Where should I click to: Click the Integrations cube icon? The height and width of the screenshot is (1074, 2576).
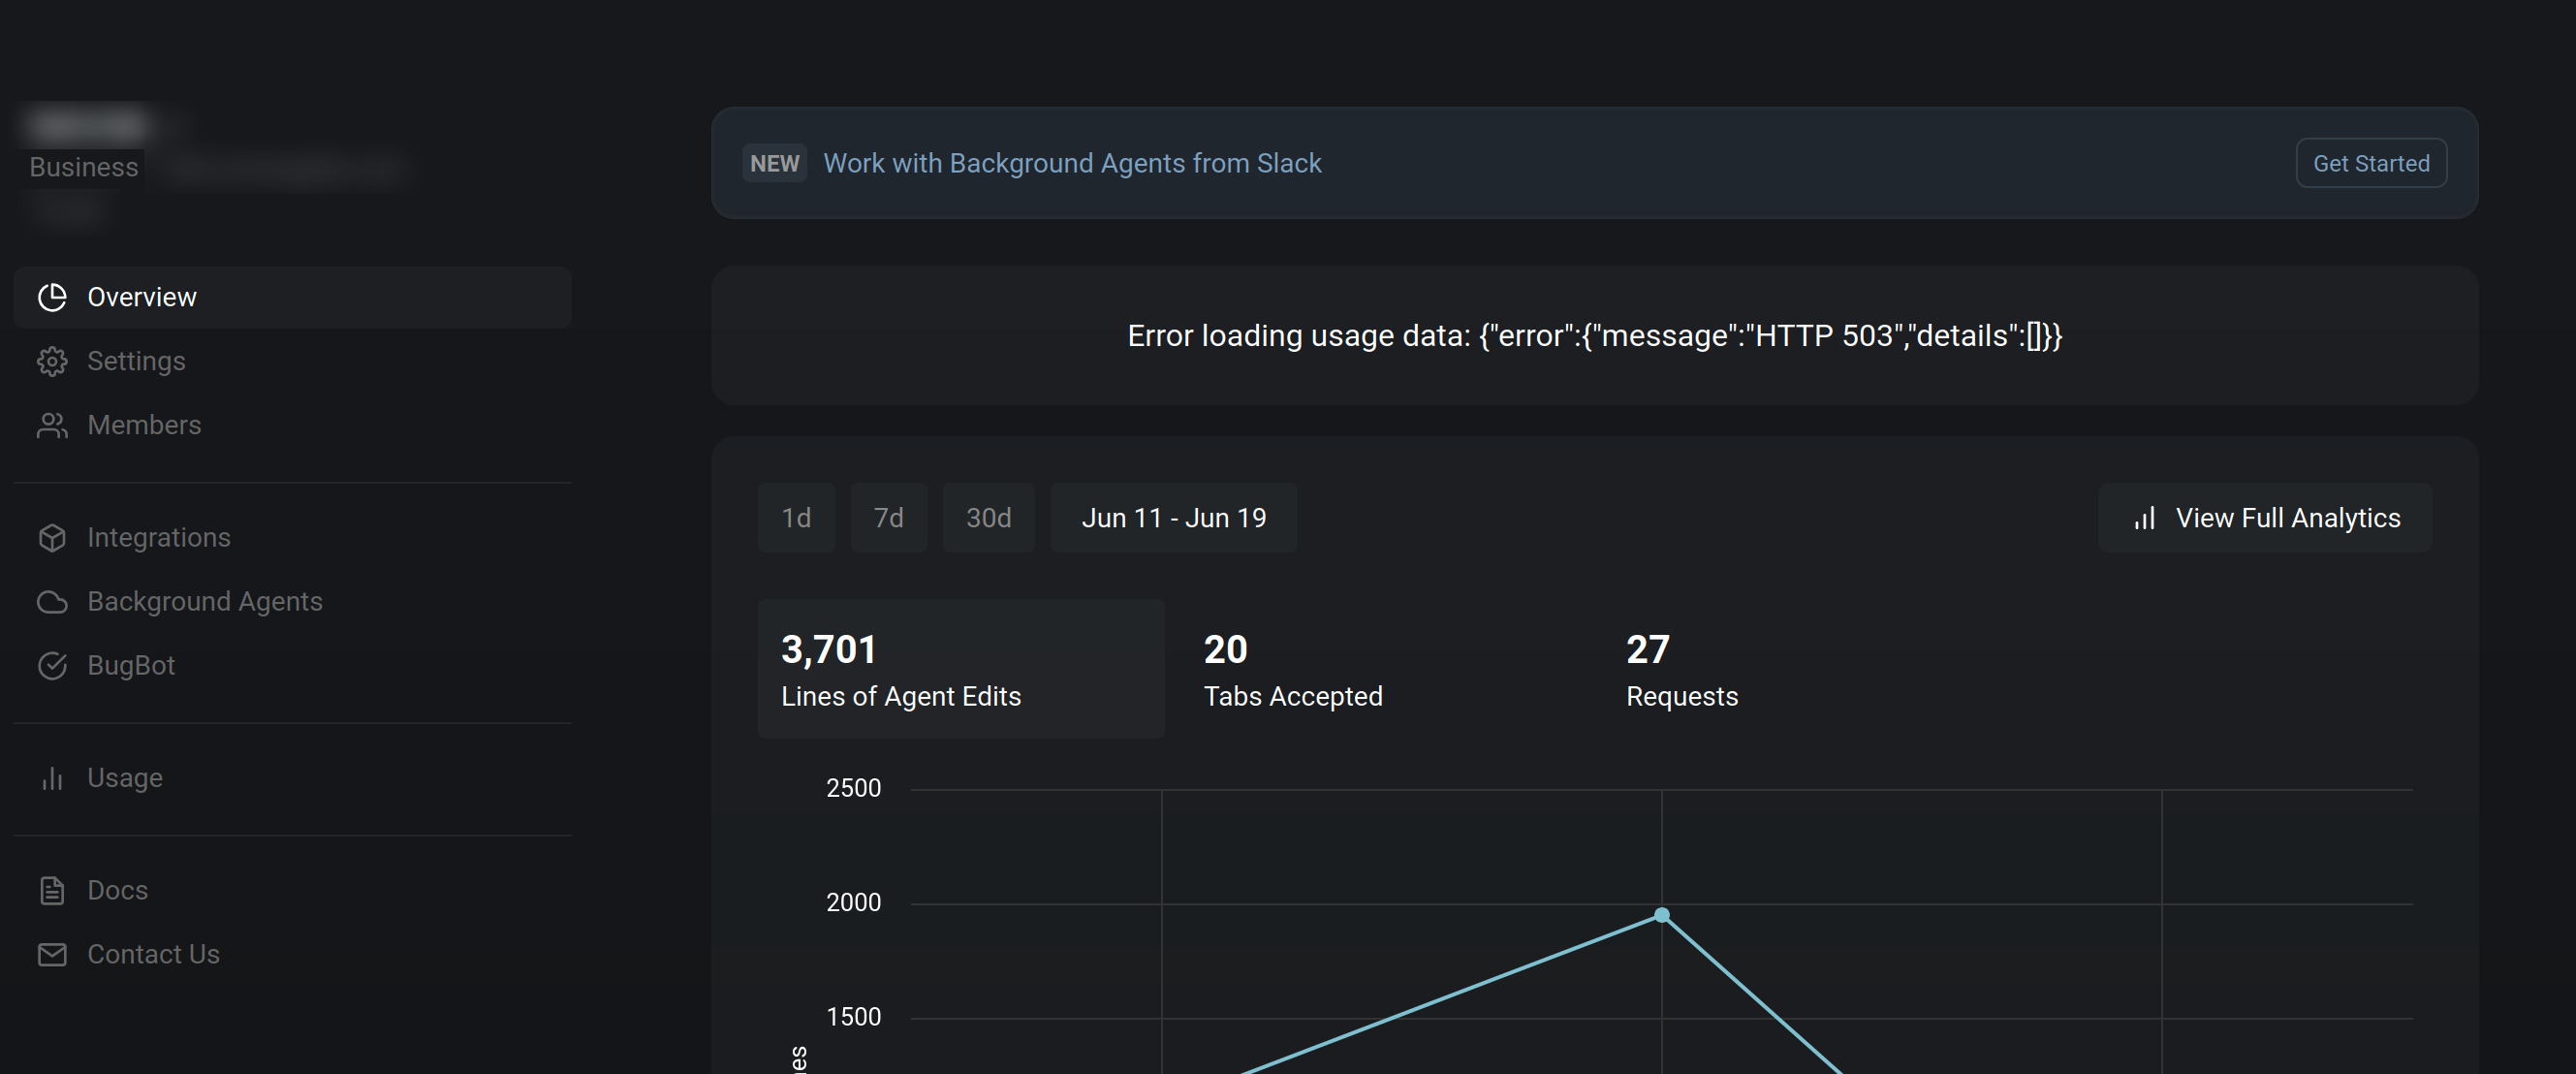[52, 538]
